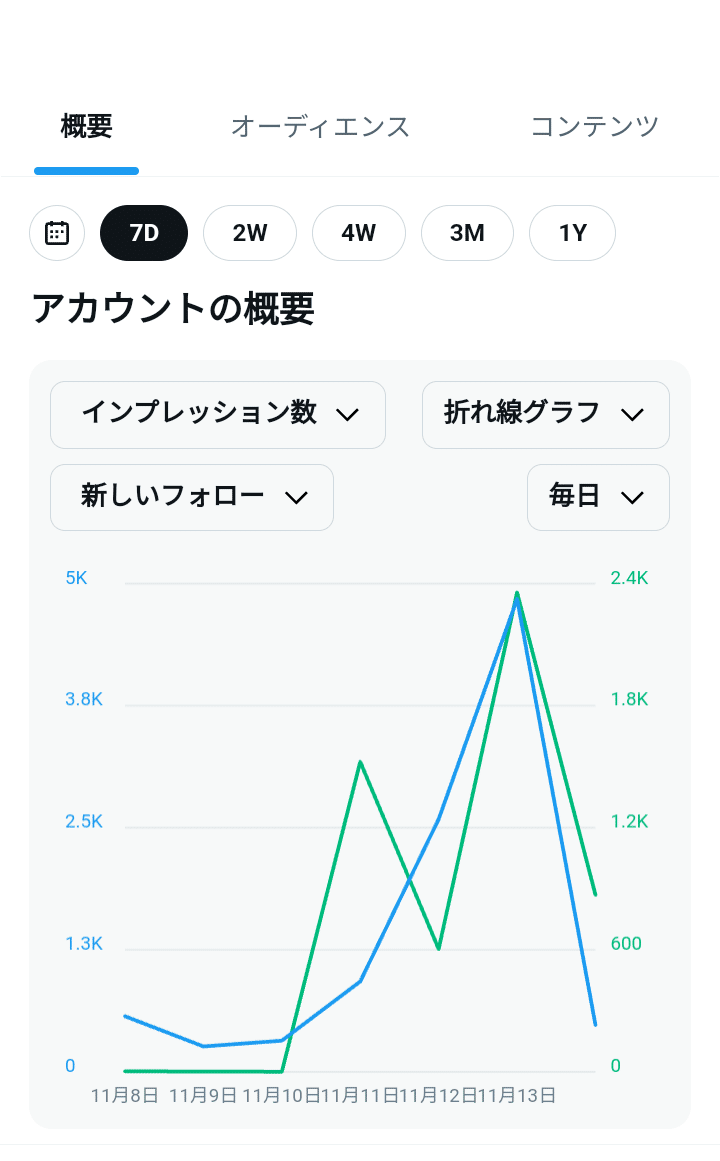
Task: Click the アカウントの概要 heading
Action: (173, 309)
